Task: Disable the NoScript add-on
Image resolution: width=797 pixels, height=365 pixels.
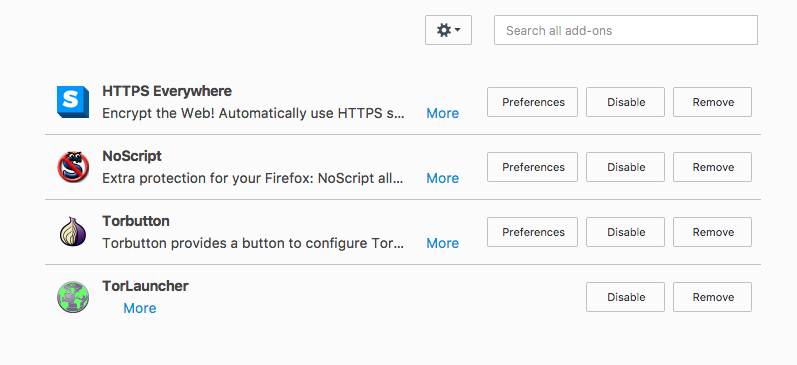Action: [625, 167]
